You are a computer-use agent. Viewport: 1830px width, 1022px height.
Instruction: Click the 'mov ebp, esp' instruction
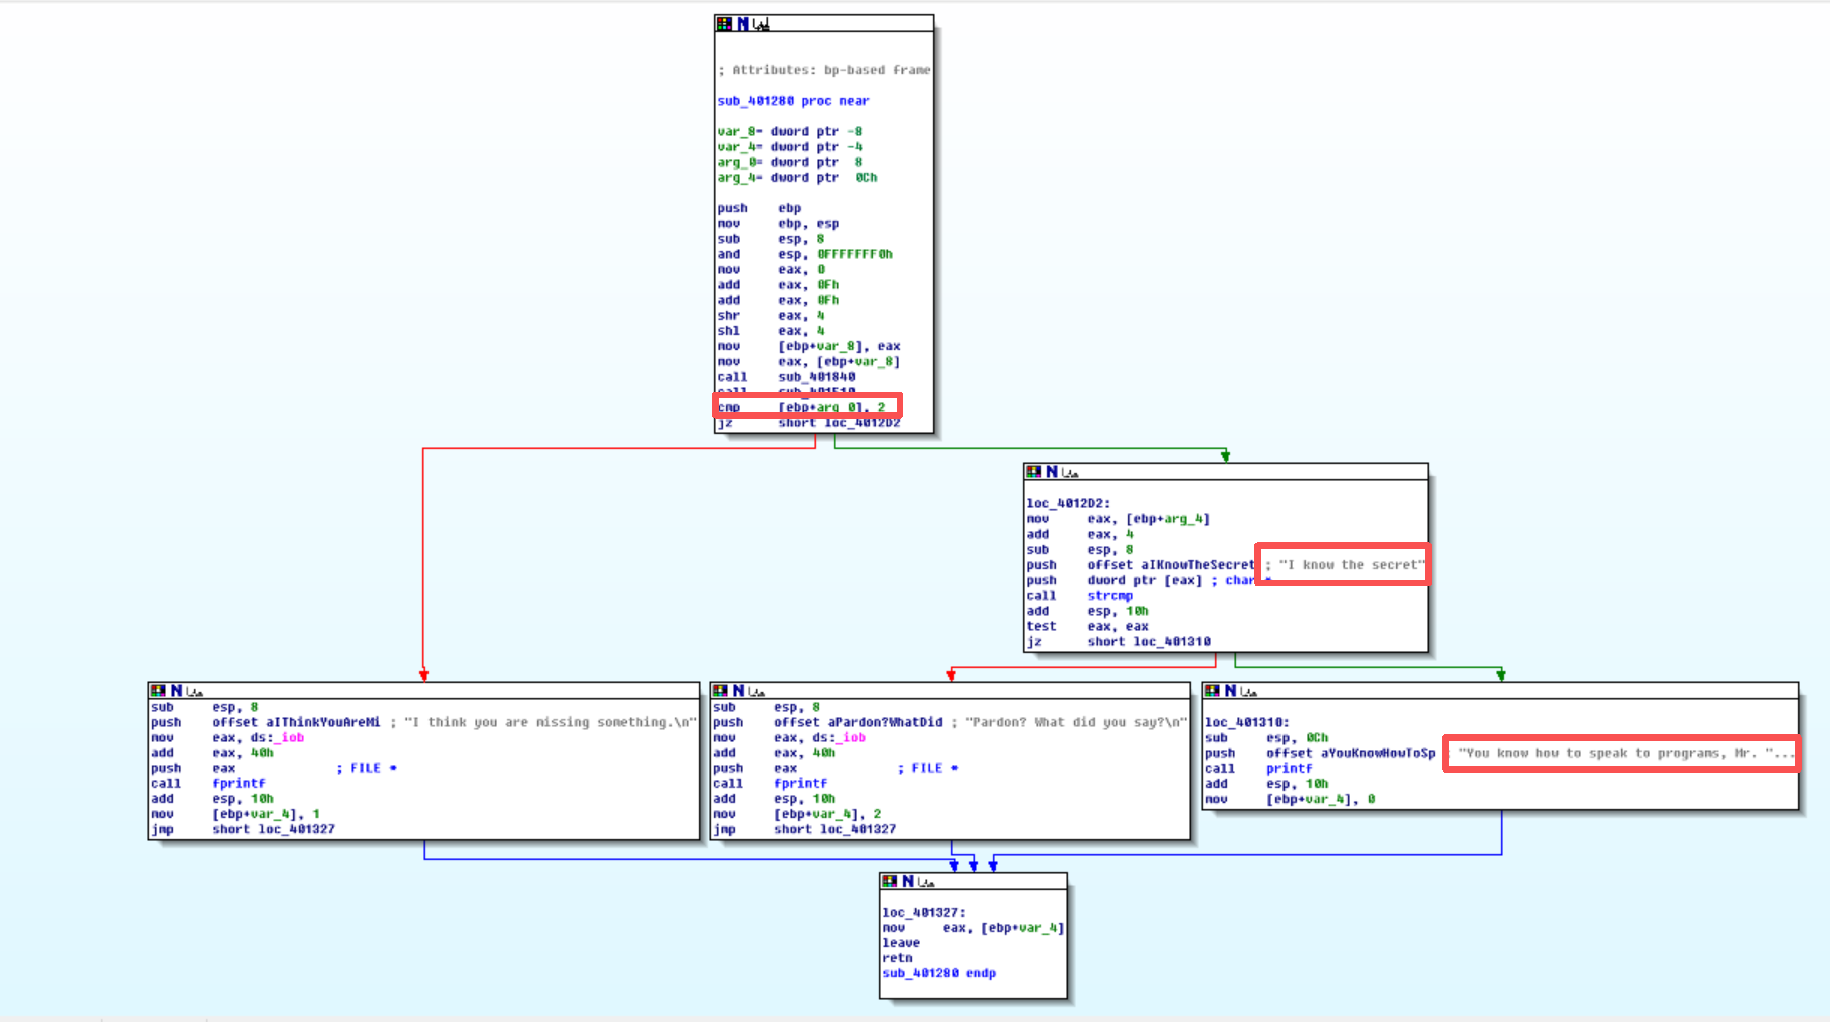pyautogui.click(x=778, y=224)
